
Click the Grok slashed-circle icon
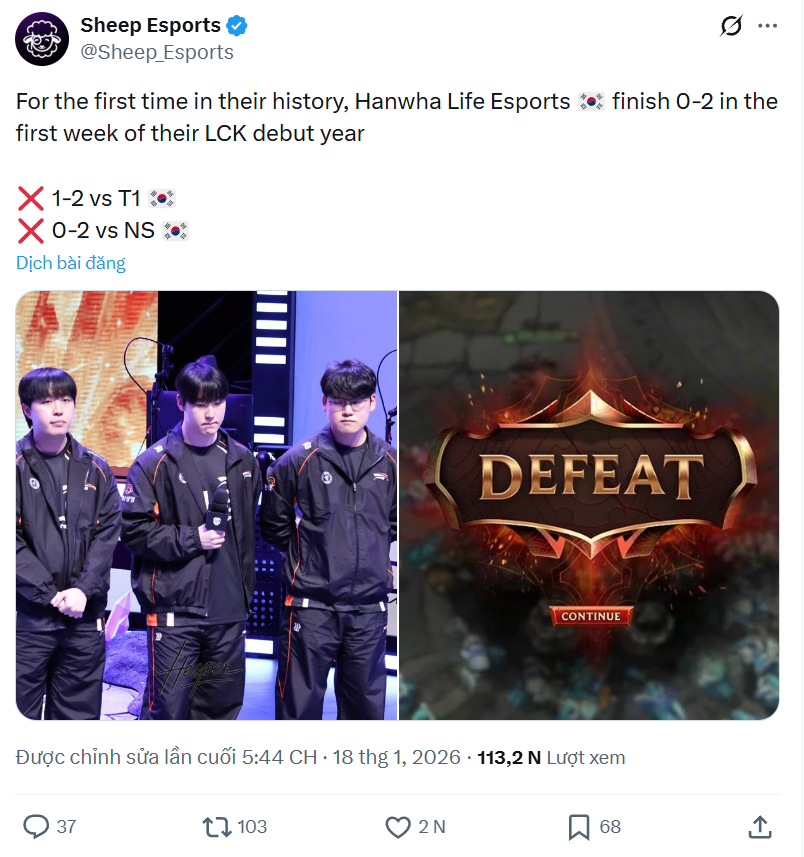(x=731, y=26)
